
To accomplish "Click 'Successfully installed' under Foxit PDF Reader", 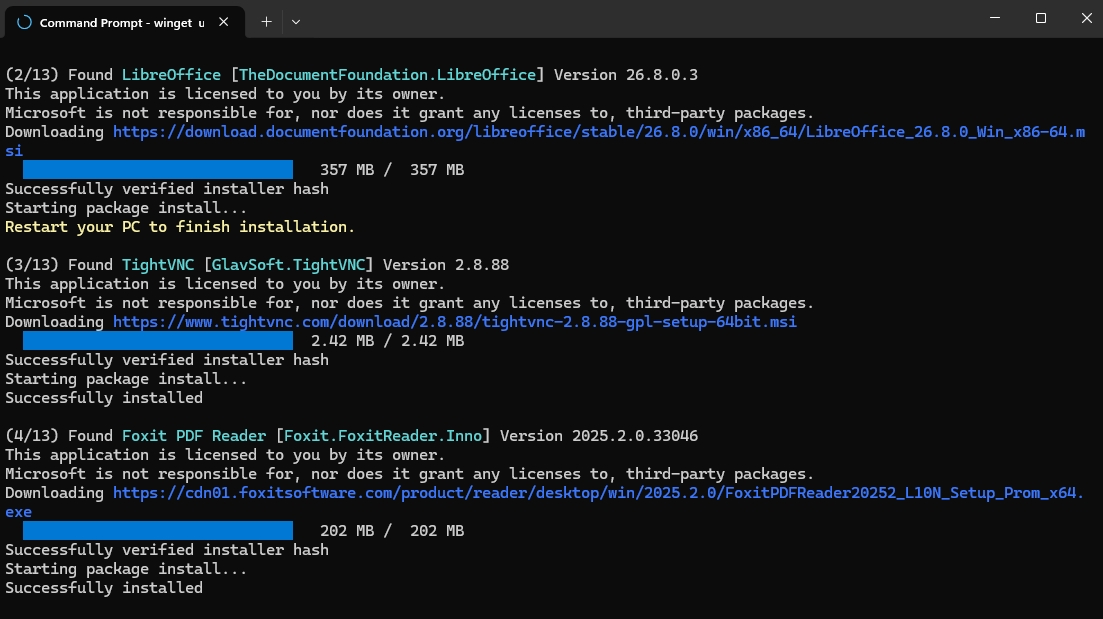I will 104,588.
